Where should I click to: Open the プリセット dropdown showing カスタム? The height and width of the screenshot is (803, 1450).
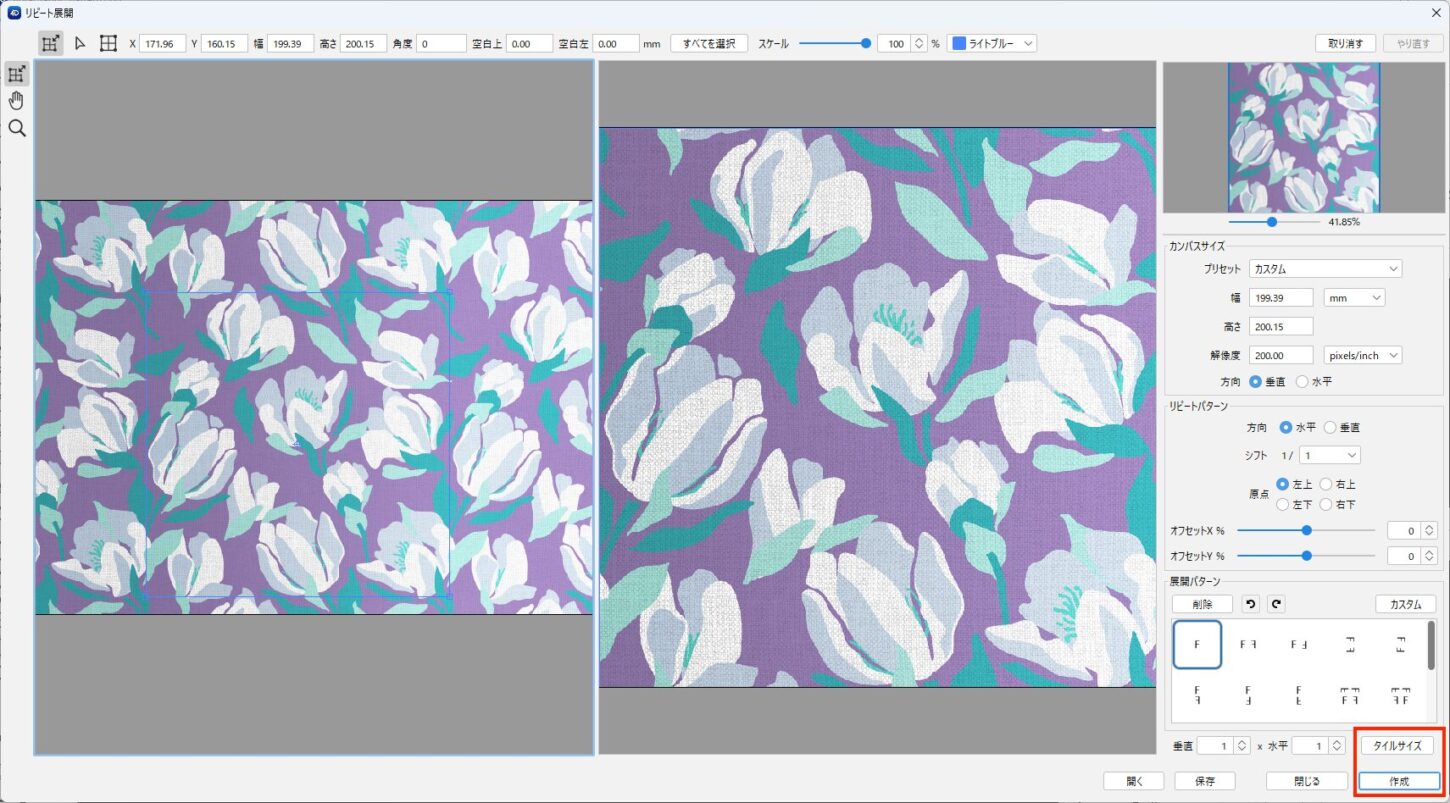[1325, 269]
